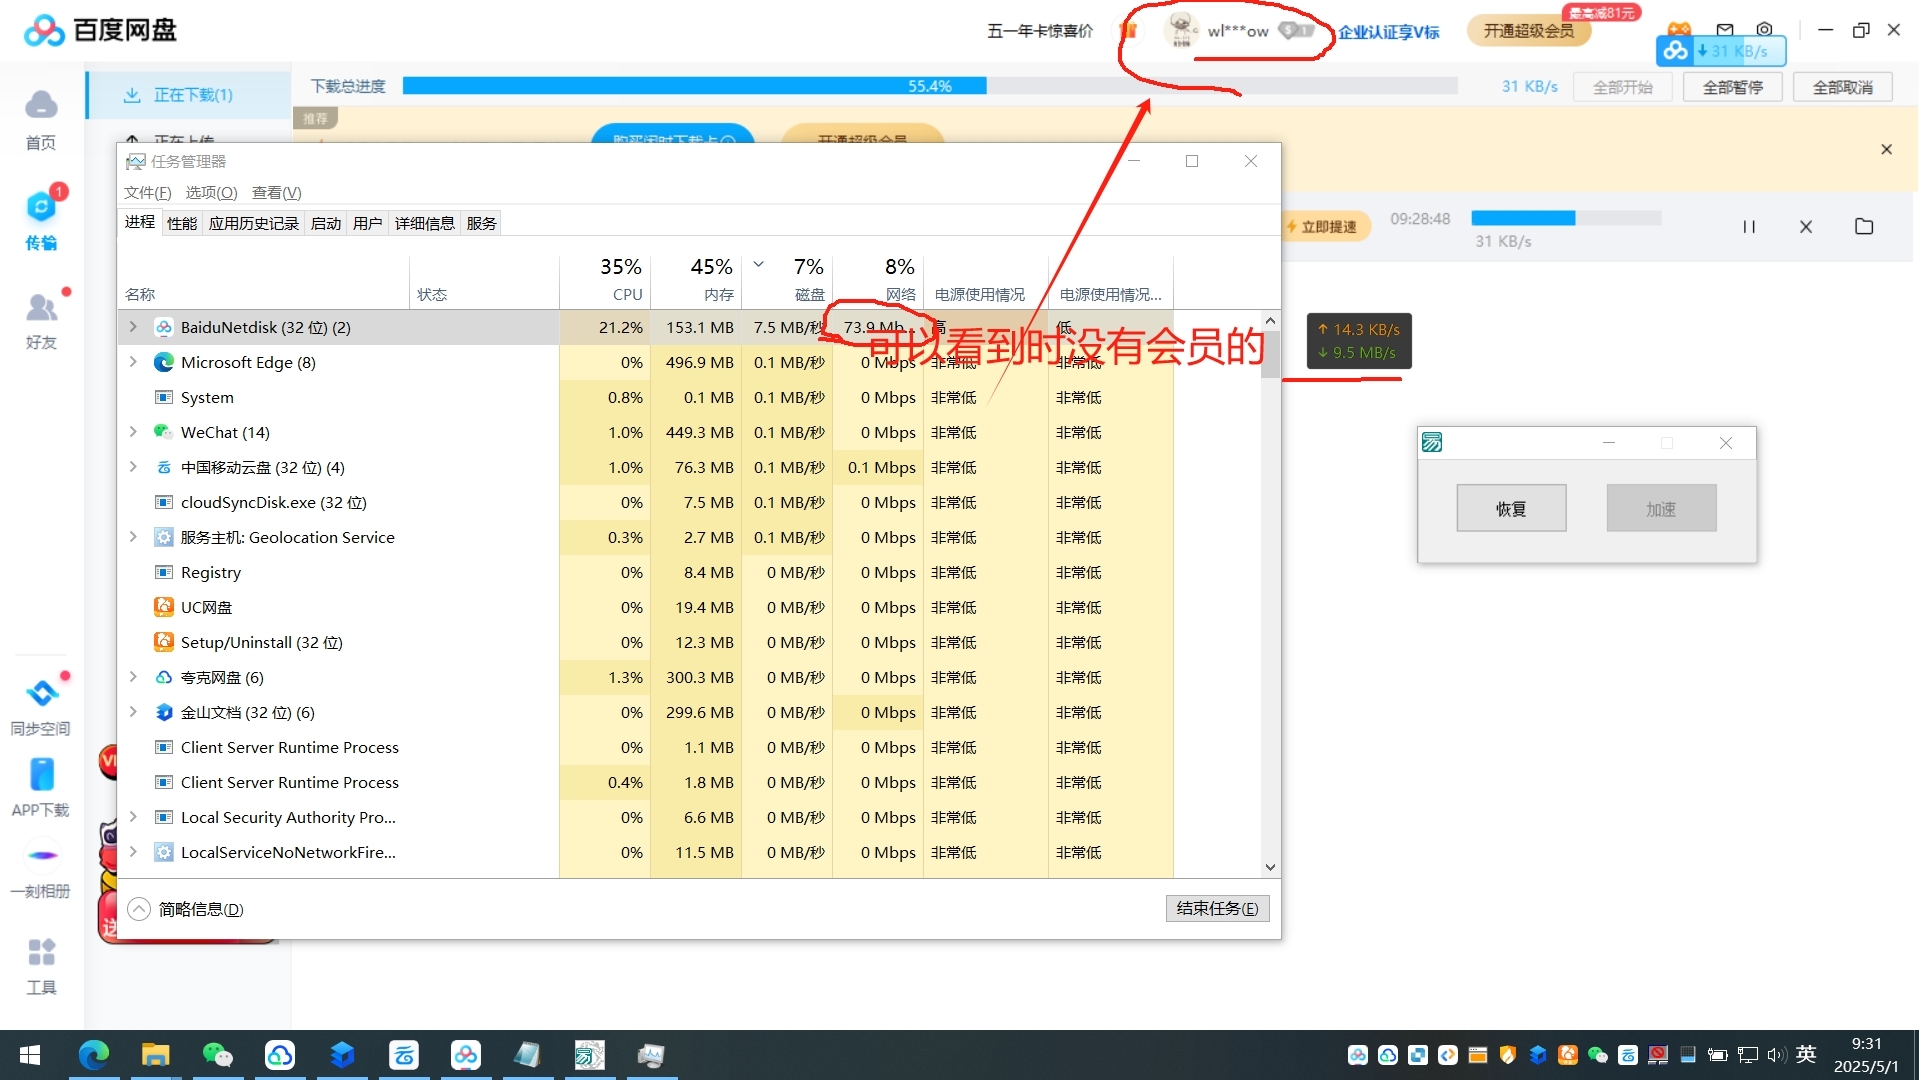This screenshot has height=1080, width=1919.
Task: Select the Registry process row
Action: (x=645, y=572)
